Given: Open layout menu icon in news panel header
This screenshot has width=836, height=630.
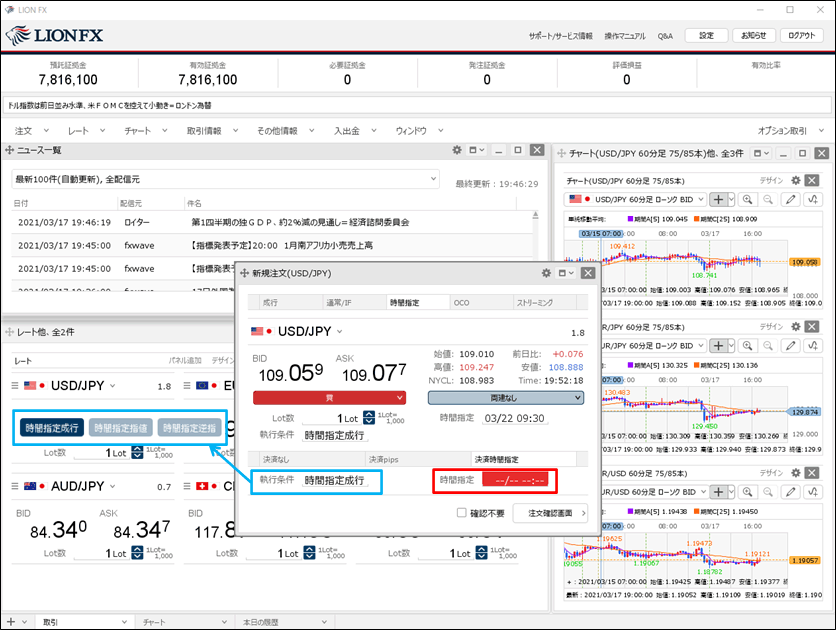Looking at the screenshot, I should click(x=476, y=150).
